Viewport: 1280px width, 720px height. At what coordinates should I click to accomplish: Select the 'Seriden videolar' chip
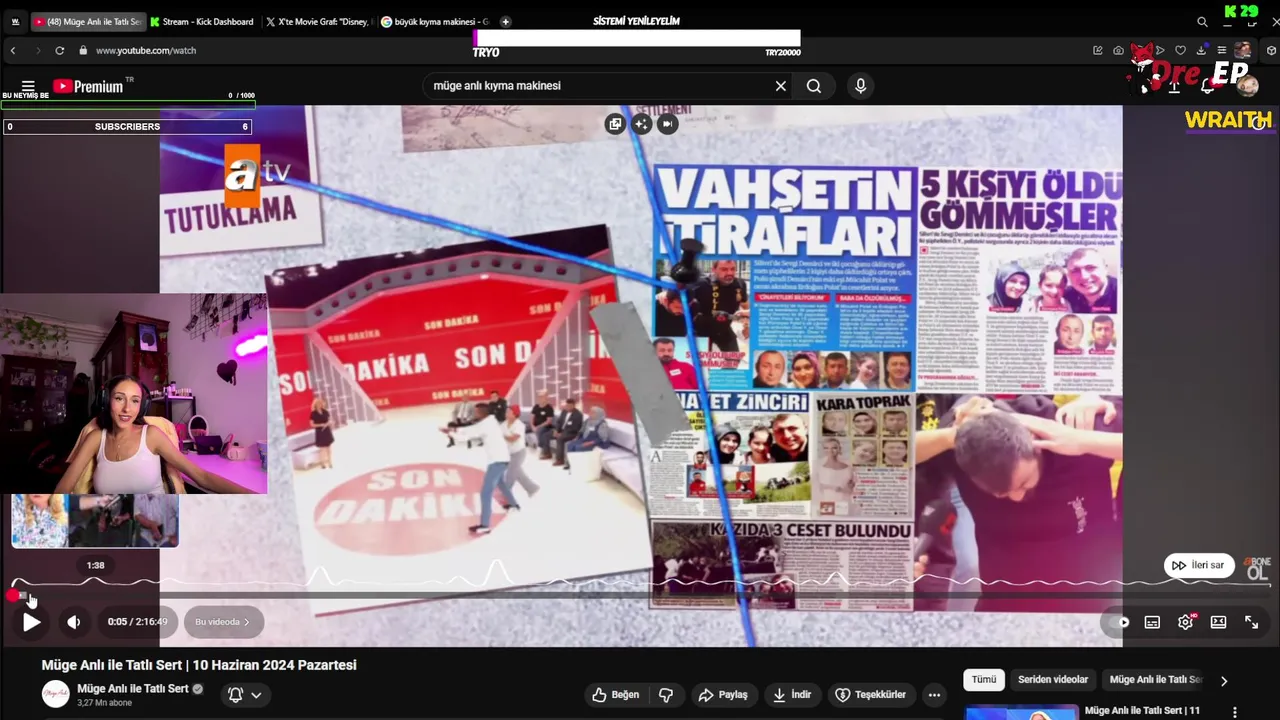point(1053,680)
